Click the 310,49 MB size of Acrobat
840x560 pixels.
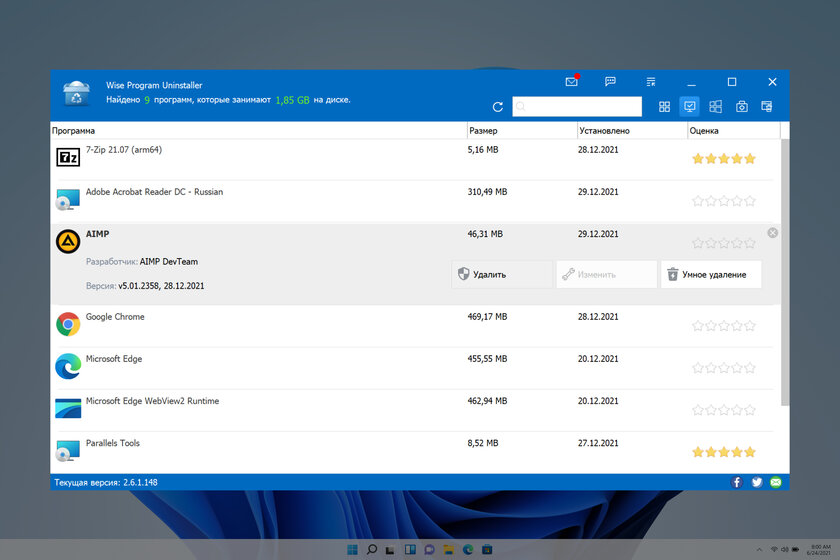click(x=487, y=192)
